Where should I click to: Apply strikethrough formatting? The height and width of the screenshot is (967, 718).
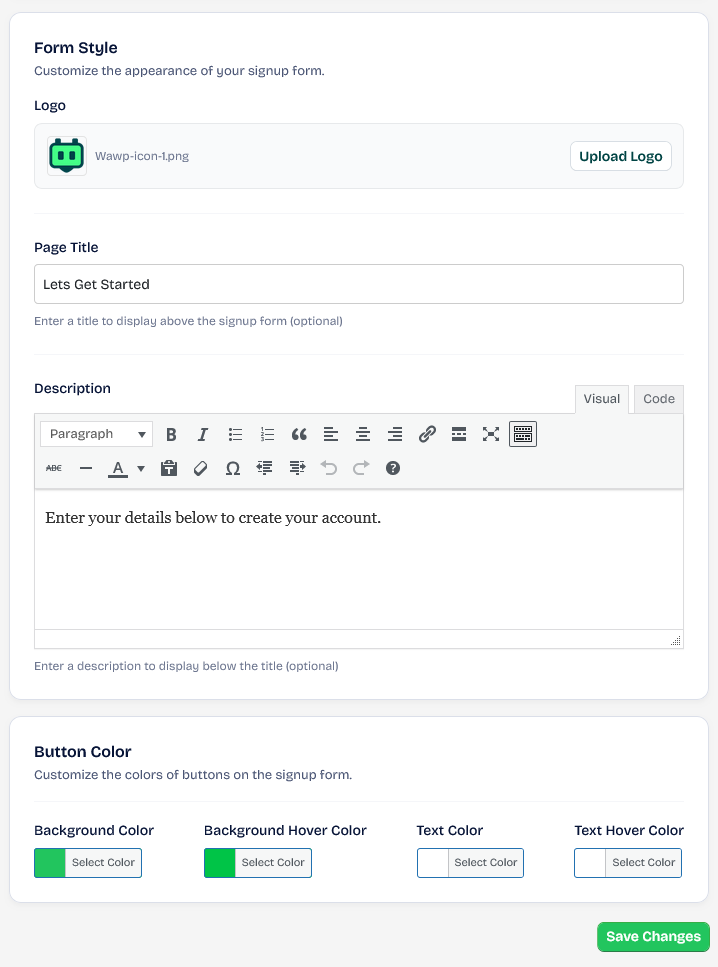[54, 468]
